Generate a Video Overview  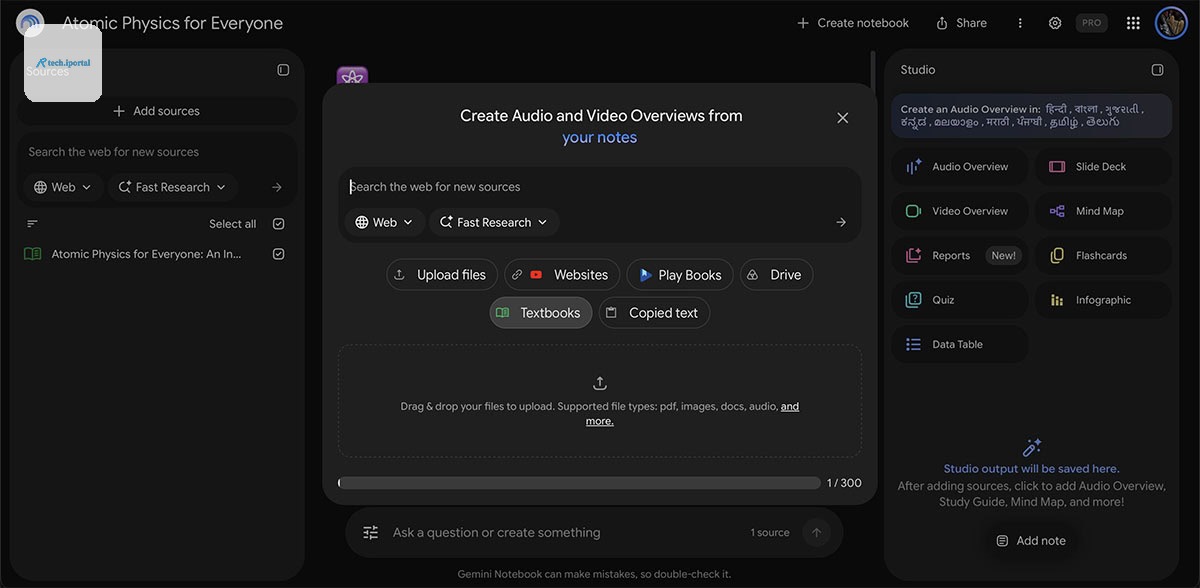click(960, 211)
